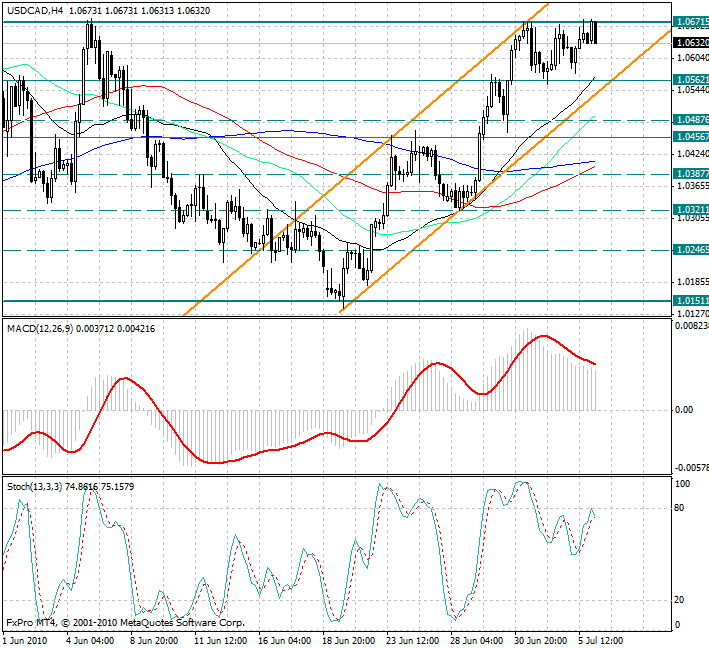
Task: Click the MACD scale top value 0.00823
Action: pyautogui.click(x=691, y=325)
